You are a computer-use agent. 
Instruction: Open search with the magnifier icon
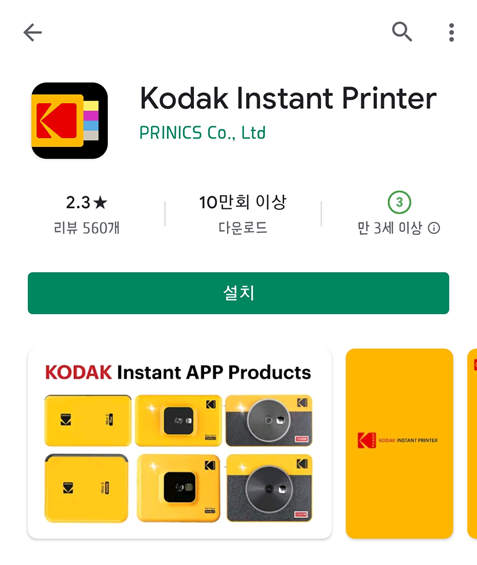coord(402,32)
